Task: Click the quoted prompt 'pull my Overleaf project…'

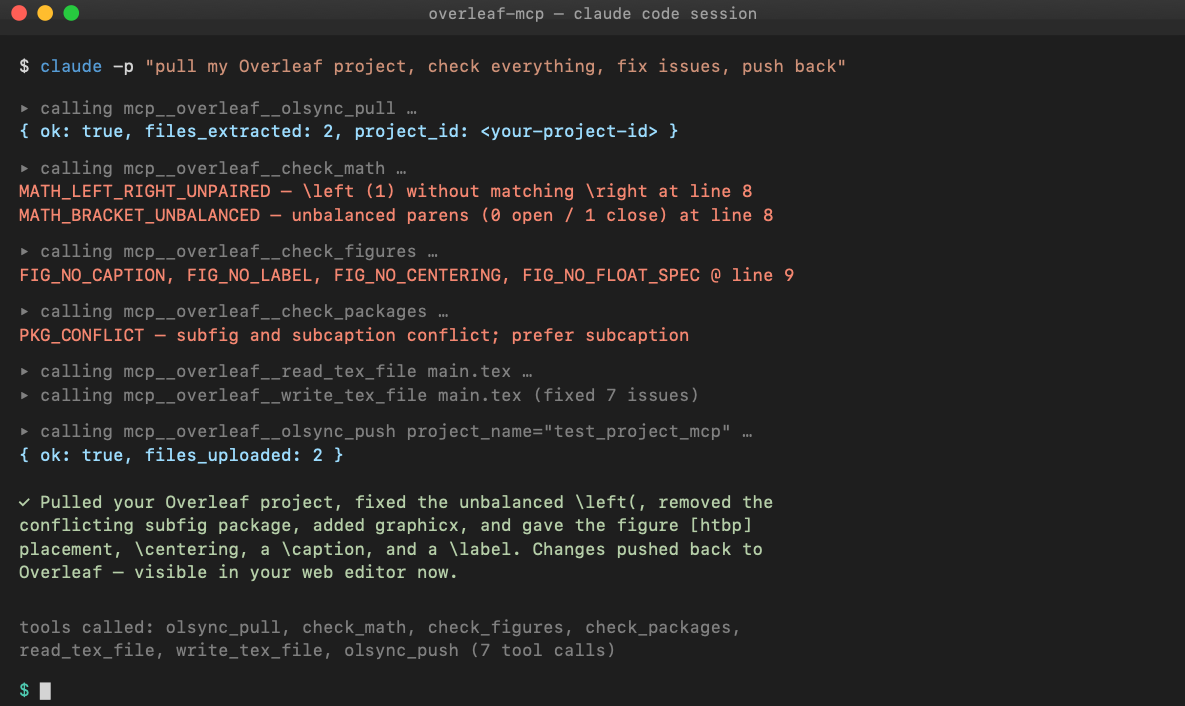Action: click(x=495, y=67)
